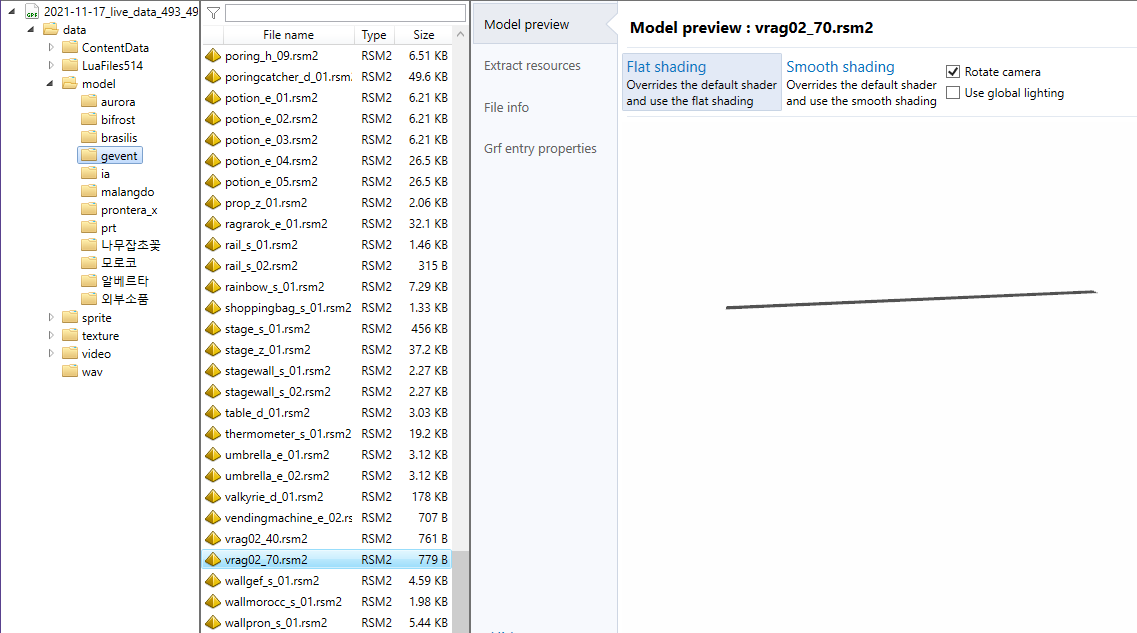Click the model icon of prop_z_01.rsm2

(x=212, y=203)
